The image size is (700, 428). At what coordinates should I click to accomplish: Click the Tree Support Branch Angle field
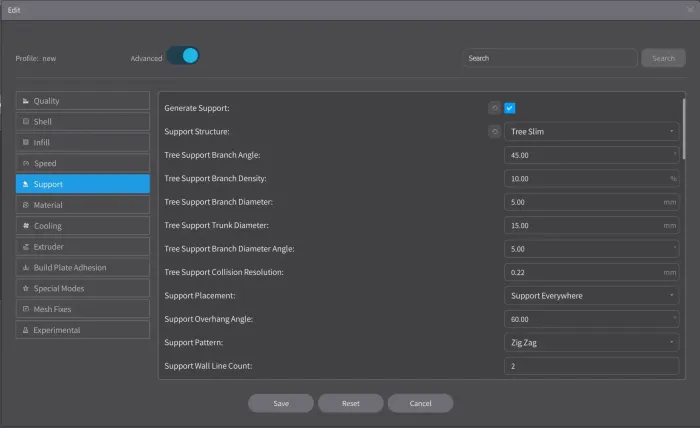(592, 155)
